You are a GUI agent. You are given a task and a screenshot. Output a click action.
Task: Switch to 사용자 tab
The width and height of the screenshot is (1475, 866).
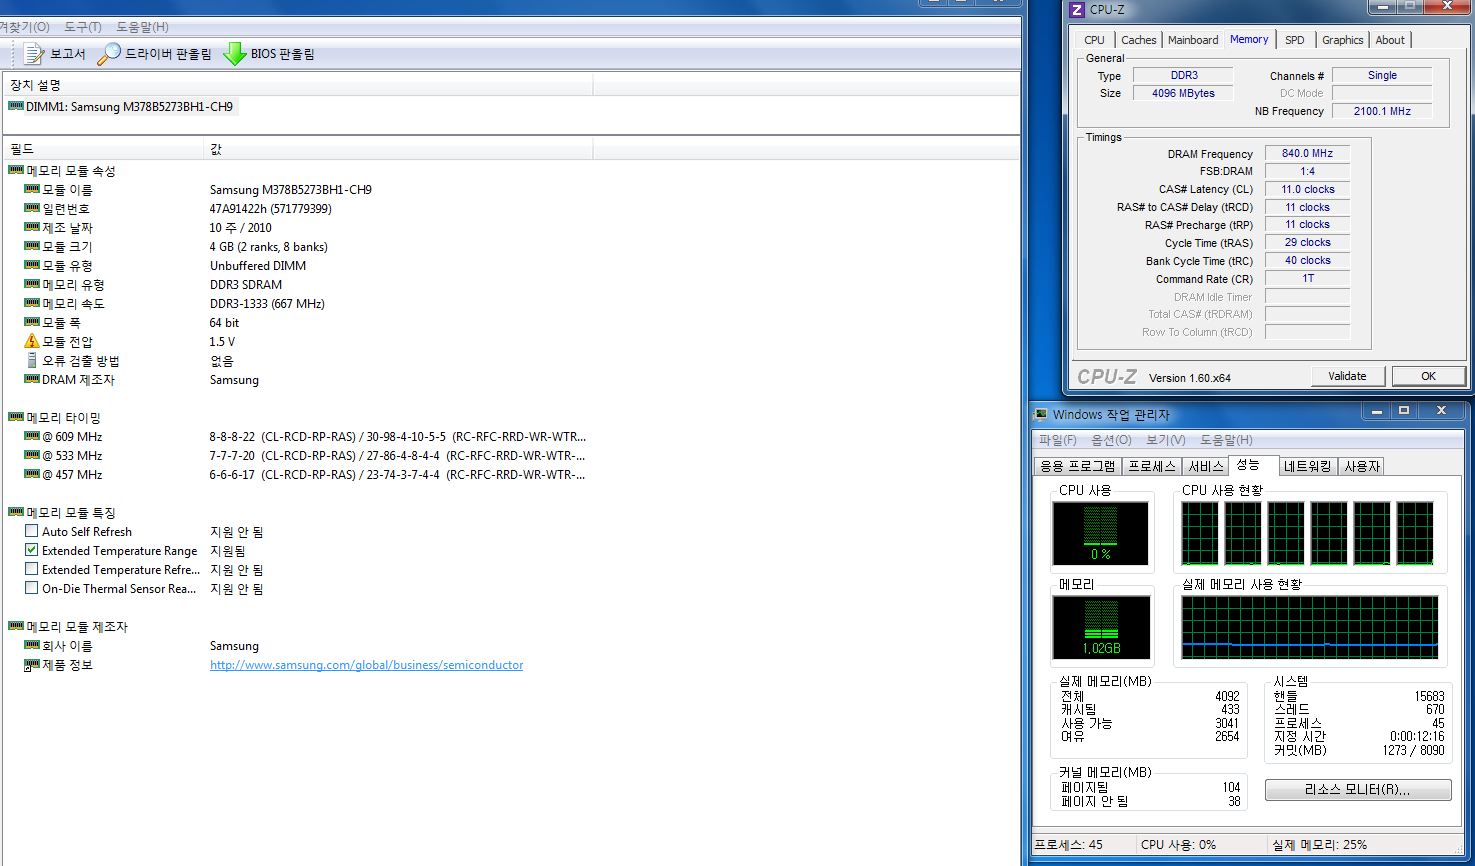coord(1362,466)
